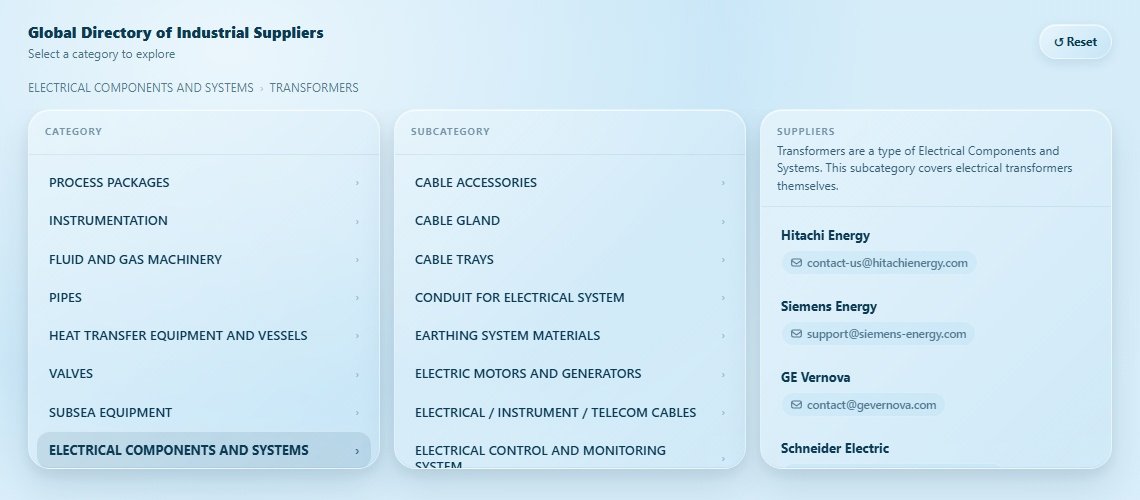This screenshot has height=500, width=1140.
Task: Choose the Valves category
Action: (71, 374)
